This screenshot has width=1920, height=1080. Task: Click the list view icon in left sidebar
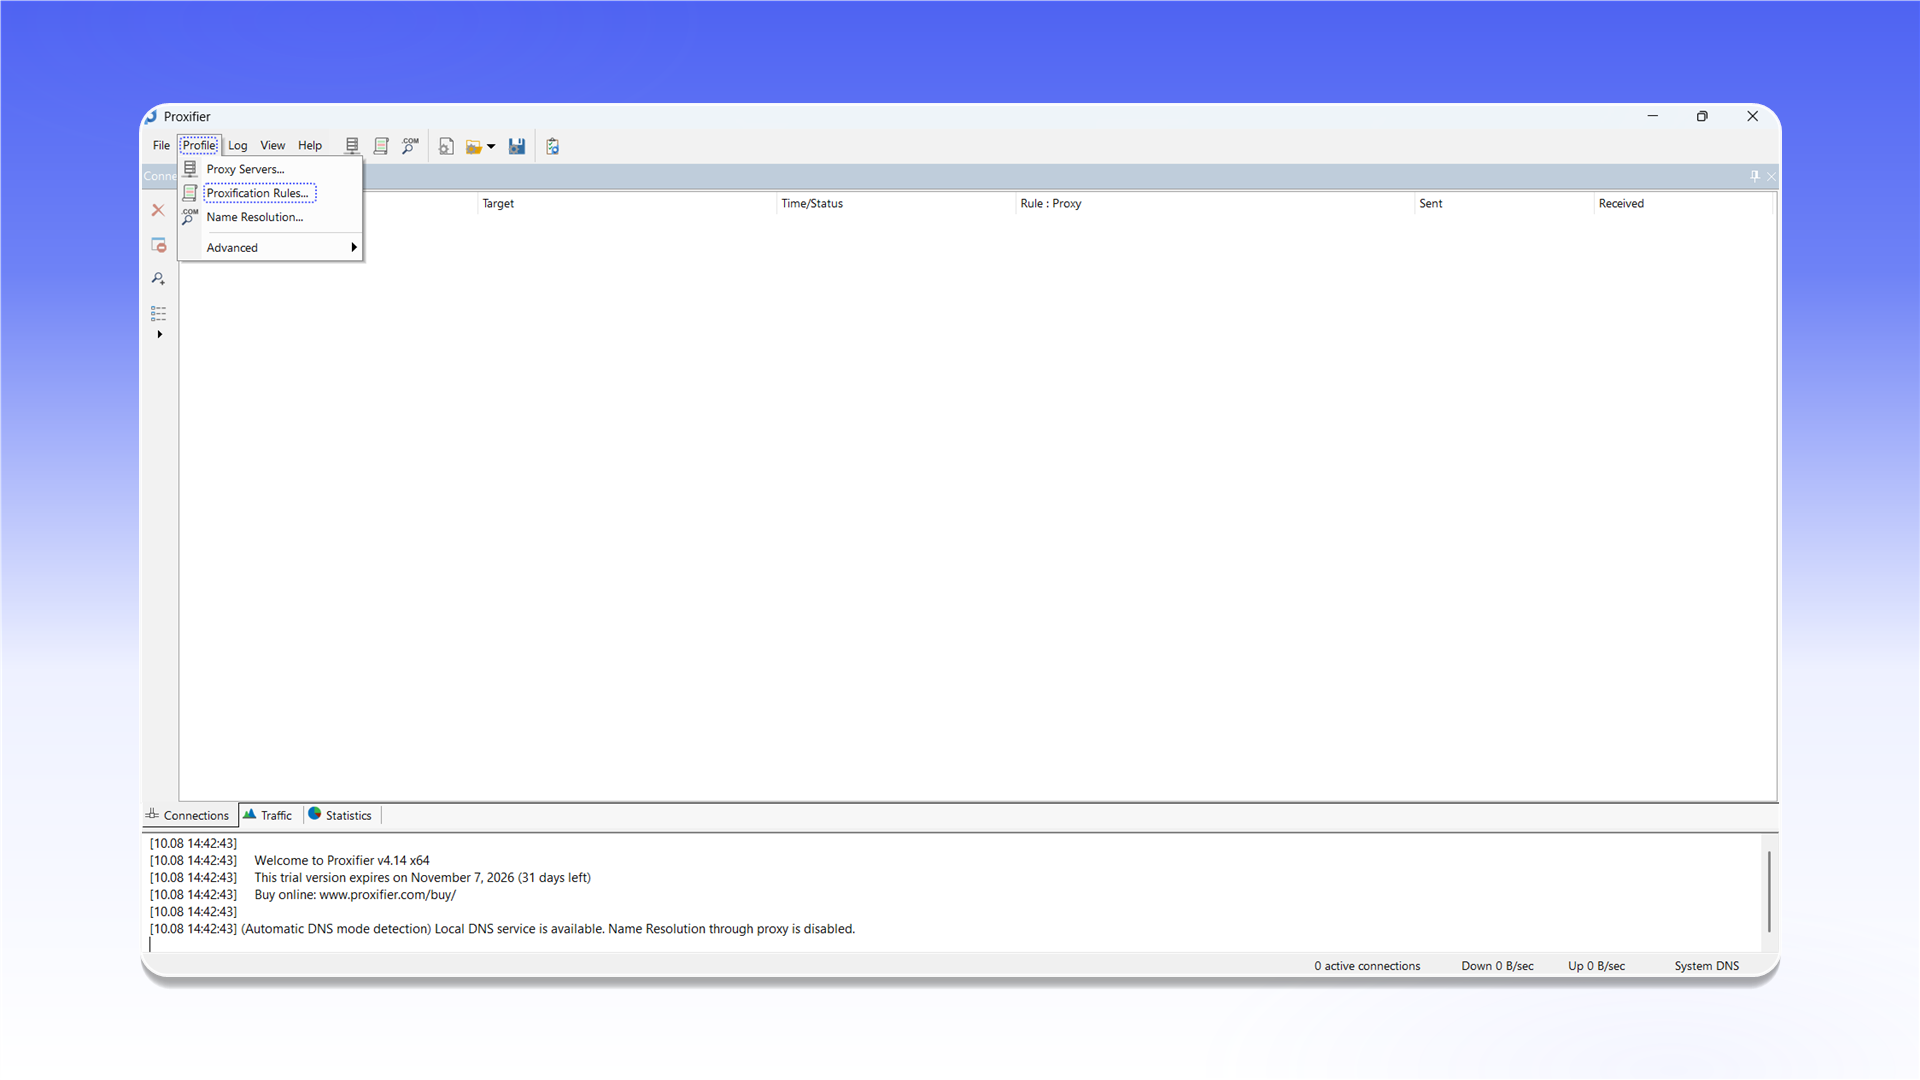coord(158,313)
